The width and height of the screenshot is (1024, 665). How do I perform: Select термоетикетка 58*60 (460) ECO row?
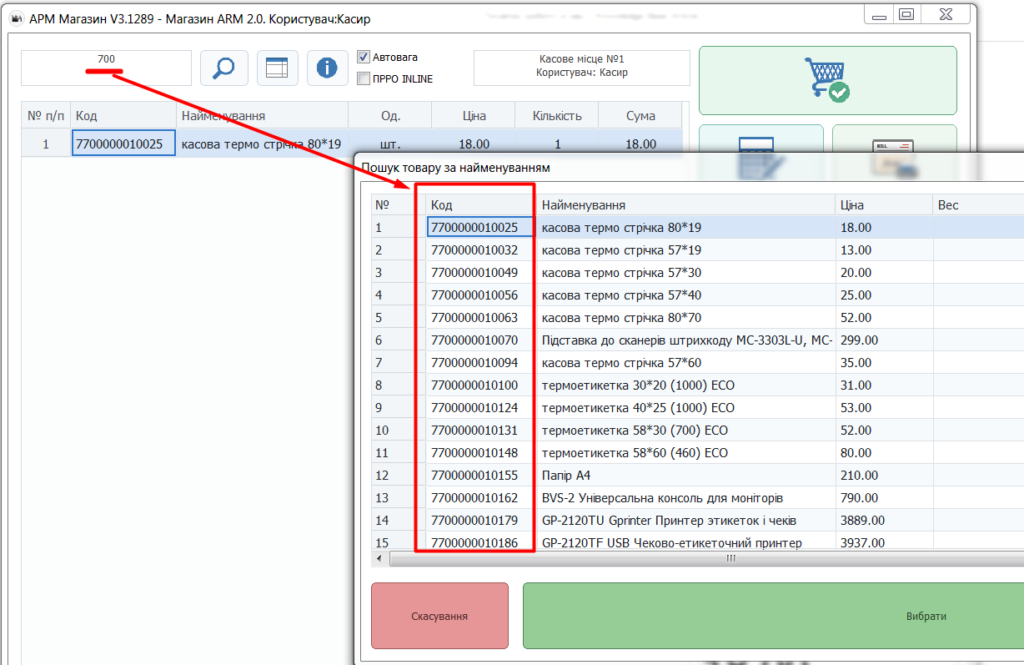click(697, 453)
